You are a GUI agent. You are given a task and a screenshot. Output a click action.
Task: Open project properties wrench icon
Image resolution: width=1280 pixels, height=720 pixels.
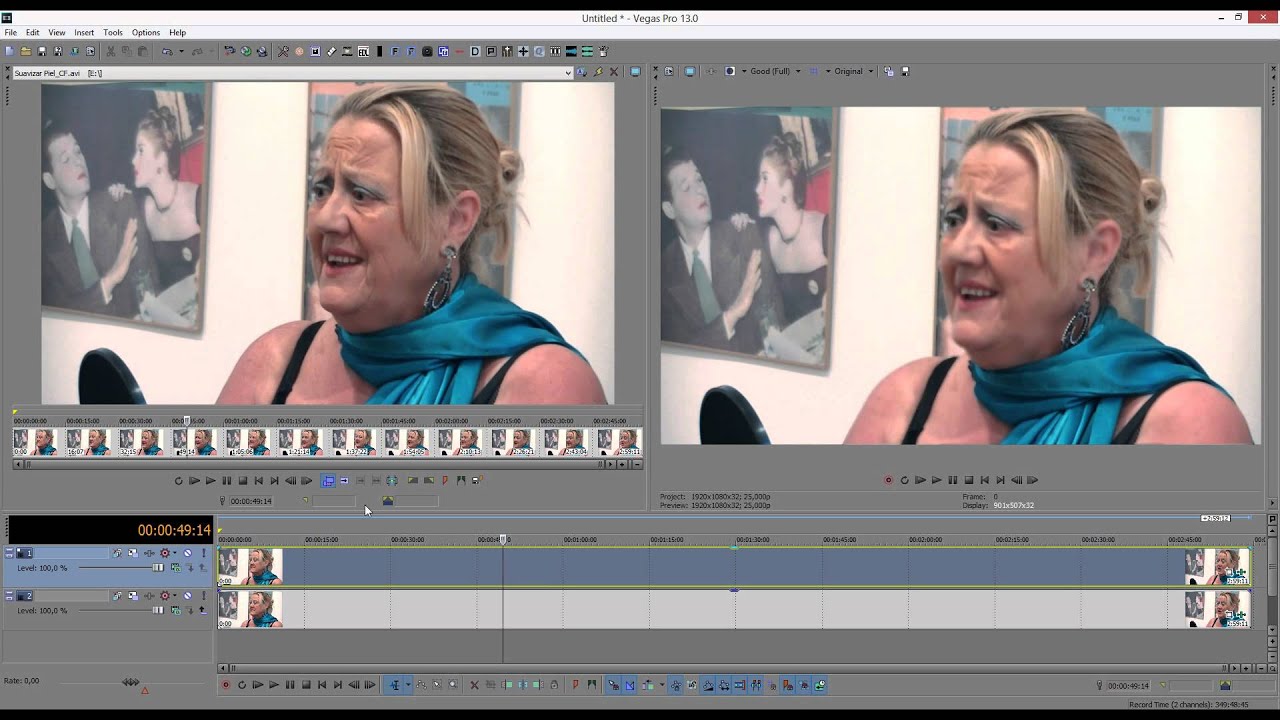[x=283, y=51]
